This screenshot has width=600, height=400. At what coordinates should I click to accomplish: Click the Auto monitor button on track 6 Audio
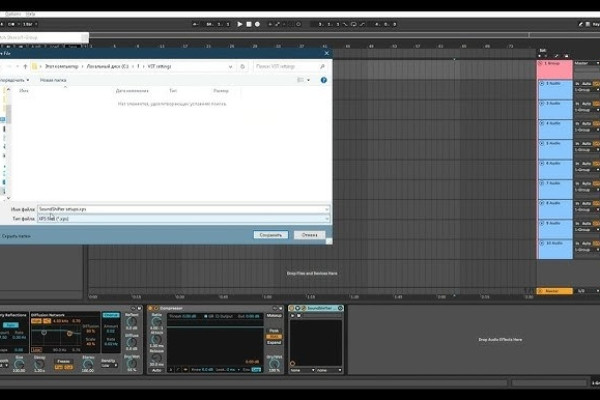click(586, 163)
